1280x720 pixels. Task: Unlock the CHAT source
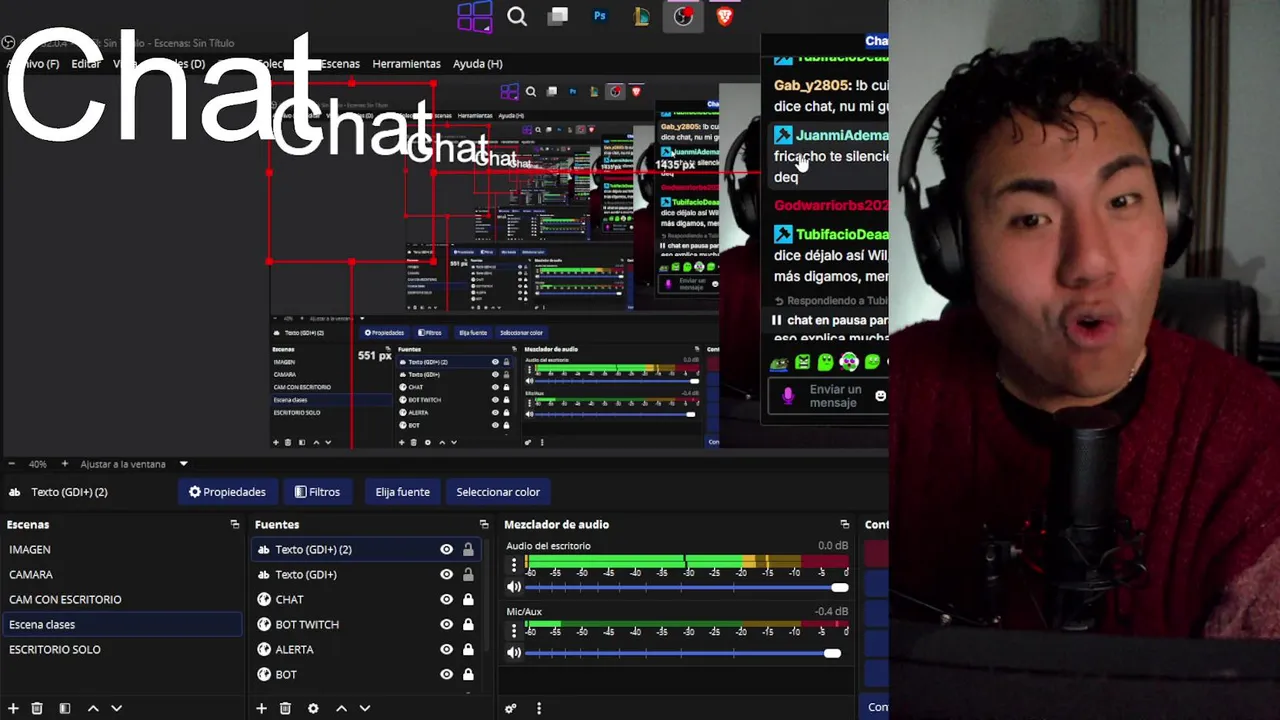click(x=468, y=599)
